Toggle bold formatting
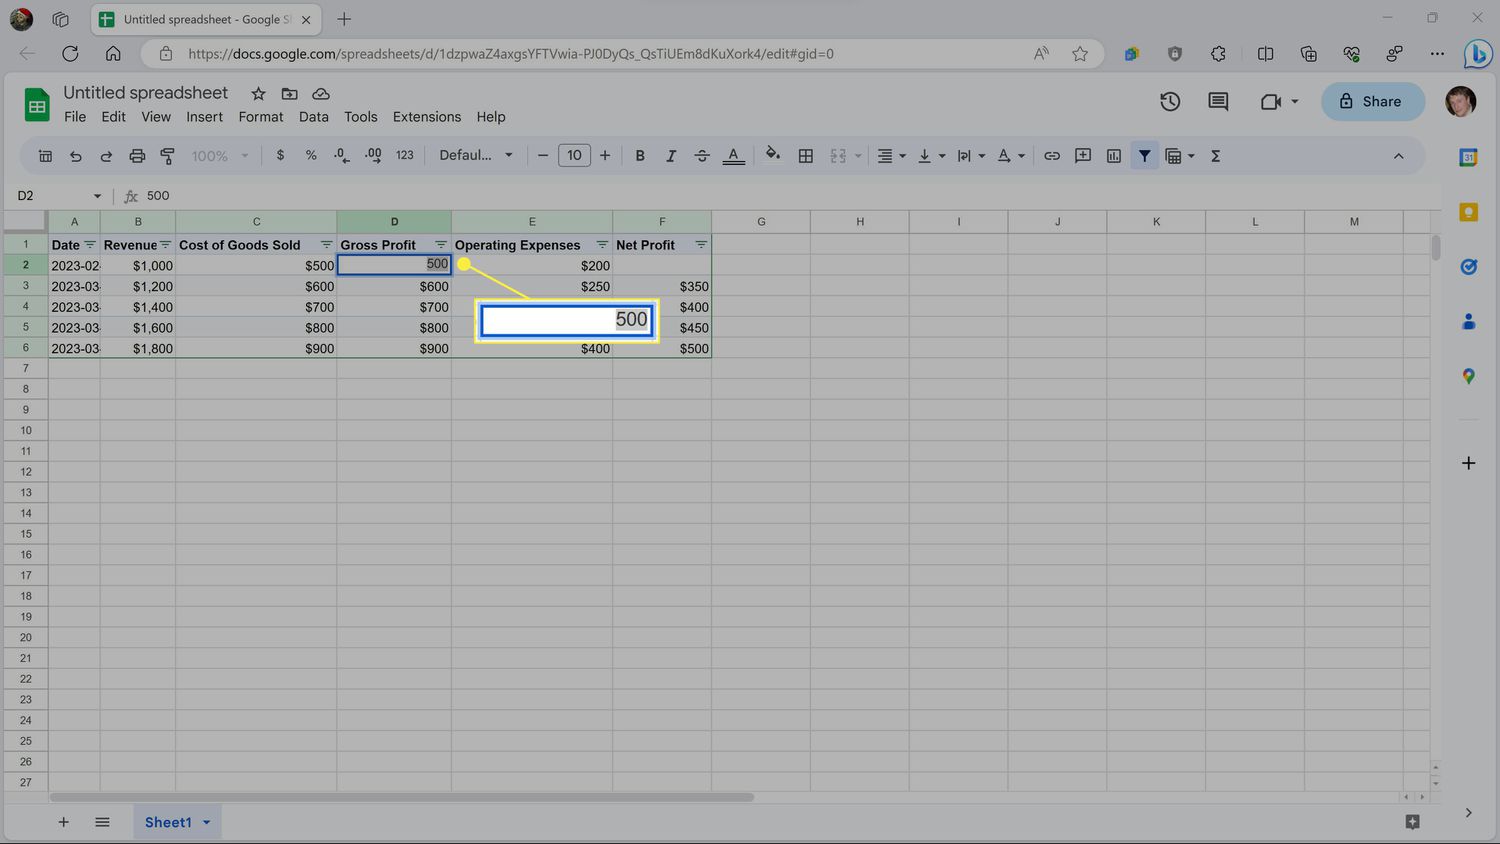Screen dimensions: 1500x844 pyautogui.click(x=640, y=156)
